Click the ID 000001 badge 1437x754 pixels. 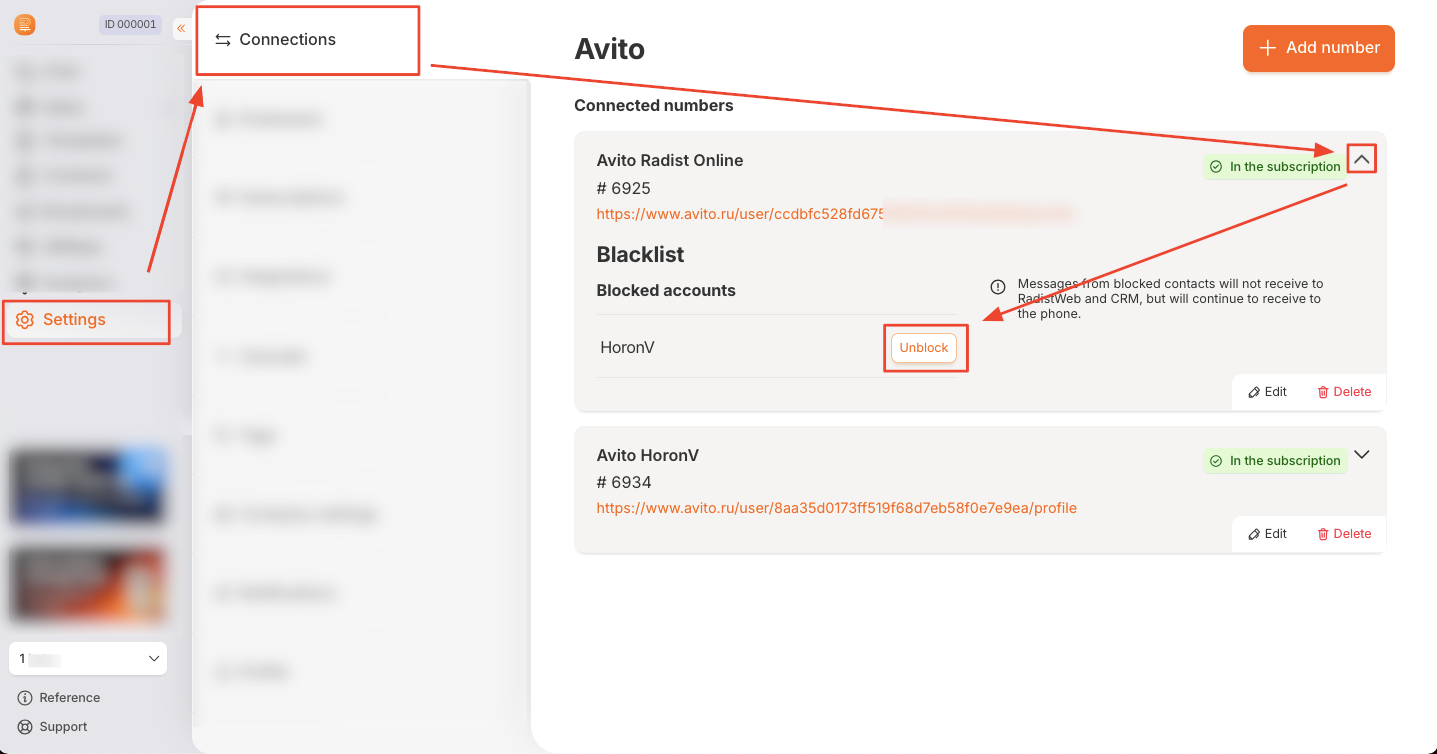(130, 25)
